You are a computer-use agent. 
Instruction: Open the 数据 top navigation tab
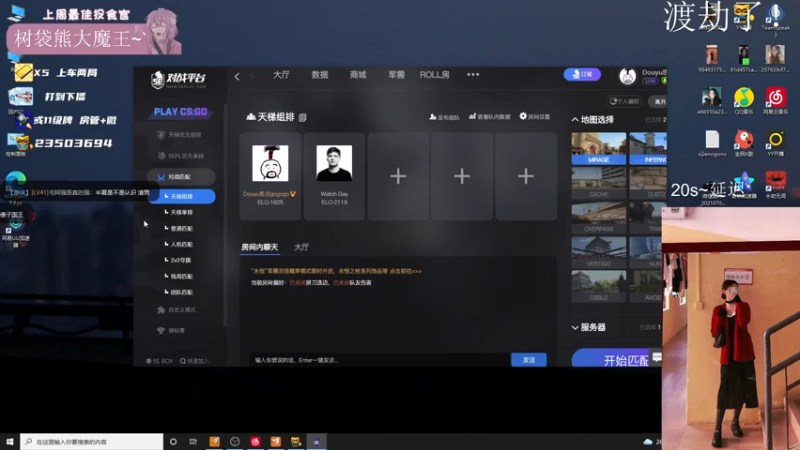point(320,75)
